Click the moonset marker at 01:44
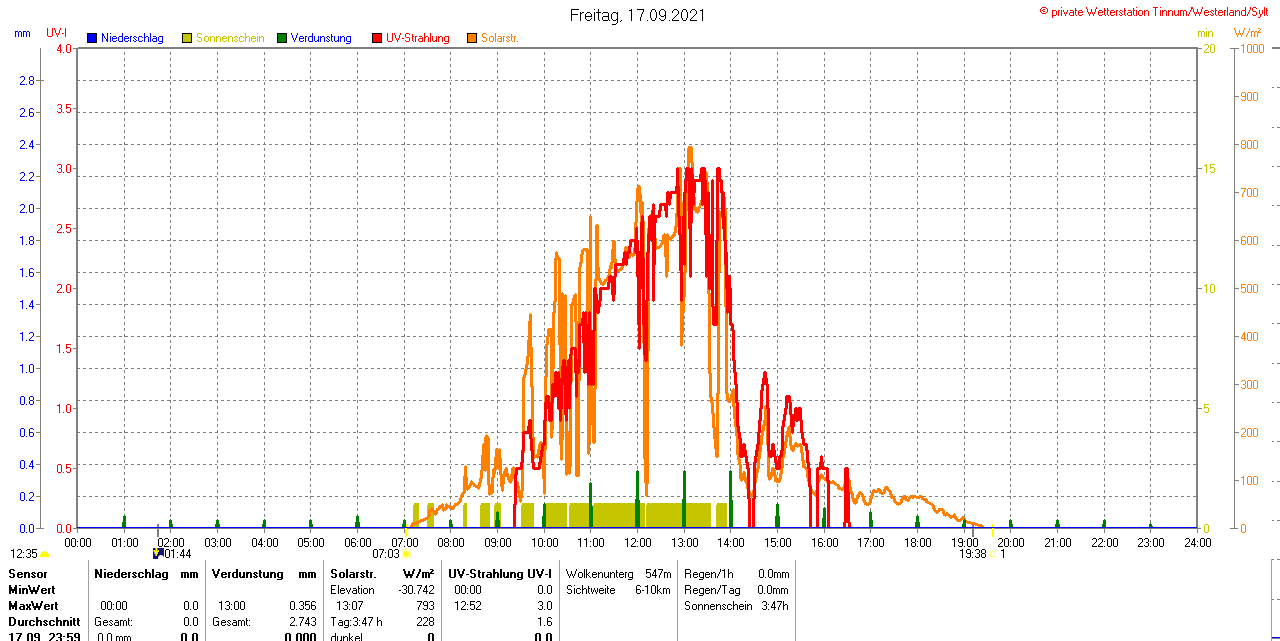The image size is (1280, 641). (x=157, y=553)
